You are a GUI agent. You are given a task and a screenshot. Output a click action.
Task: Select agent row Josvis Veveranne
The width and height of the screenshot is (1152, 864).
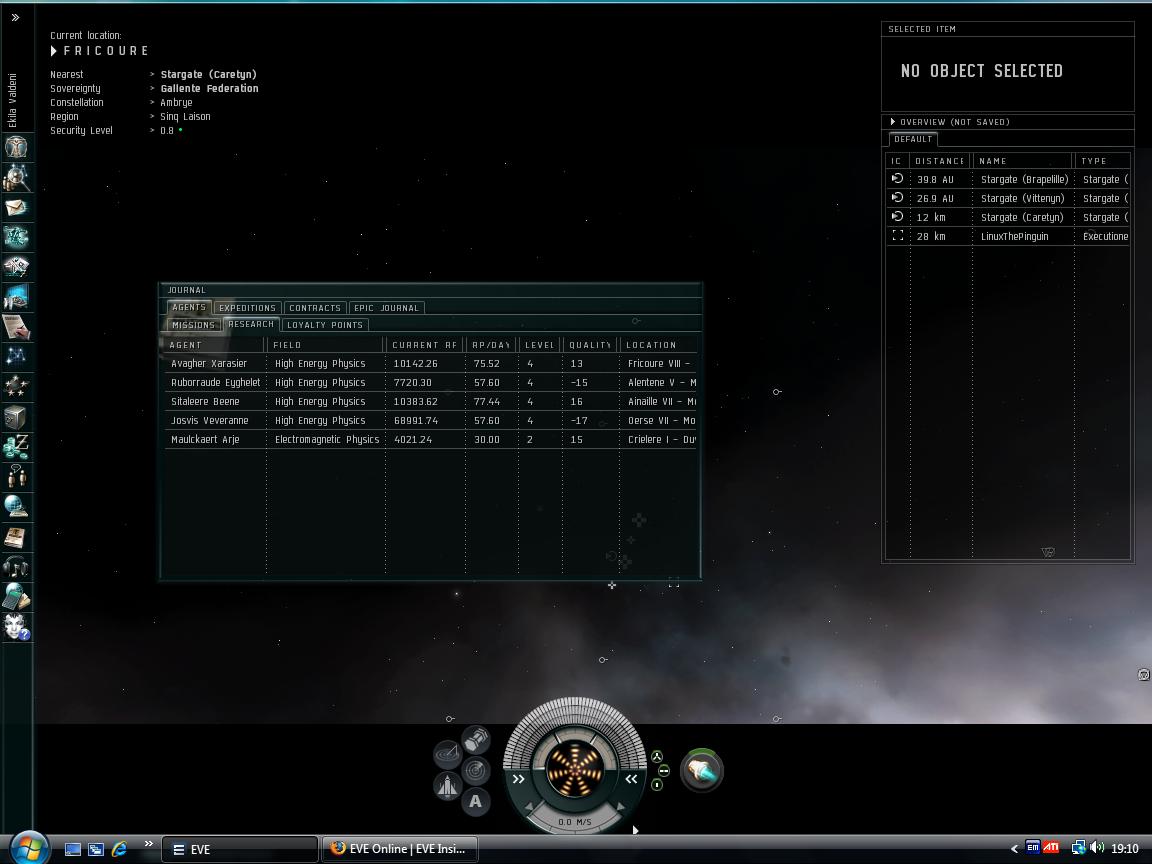(x=431, y=421)
